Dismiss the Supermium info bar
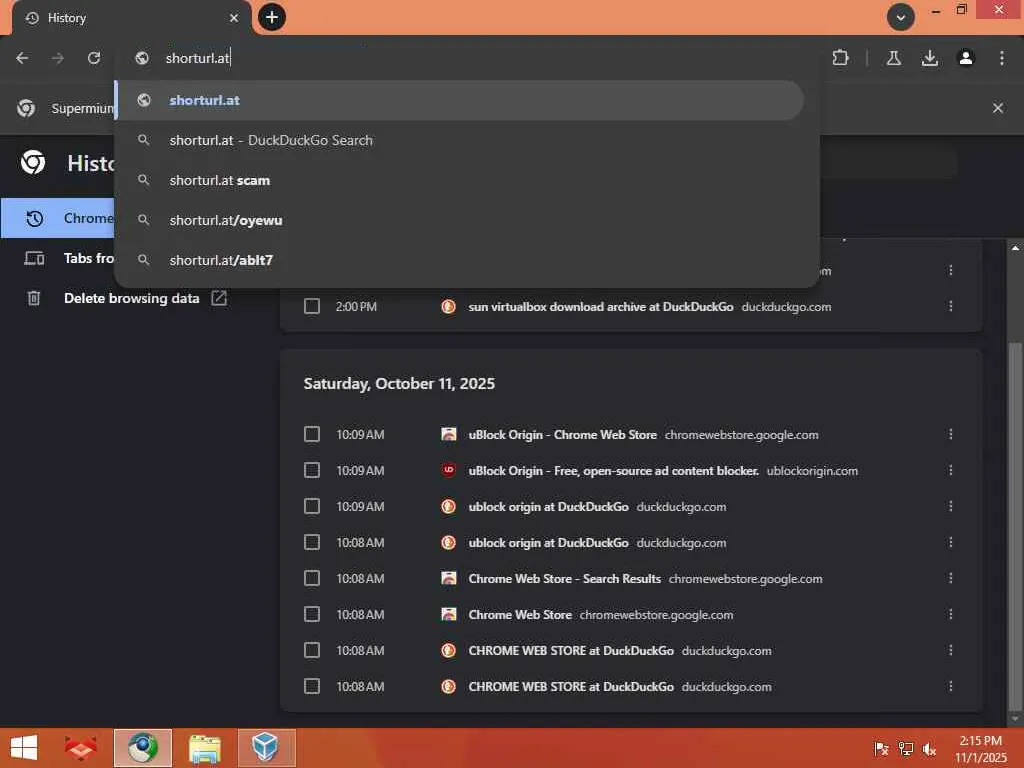The width and height of the screenshot is (1024, 768). pos(998,108)
